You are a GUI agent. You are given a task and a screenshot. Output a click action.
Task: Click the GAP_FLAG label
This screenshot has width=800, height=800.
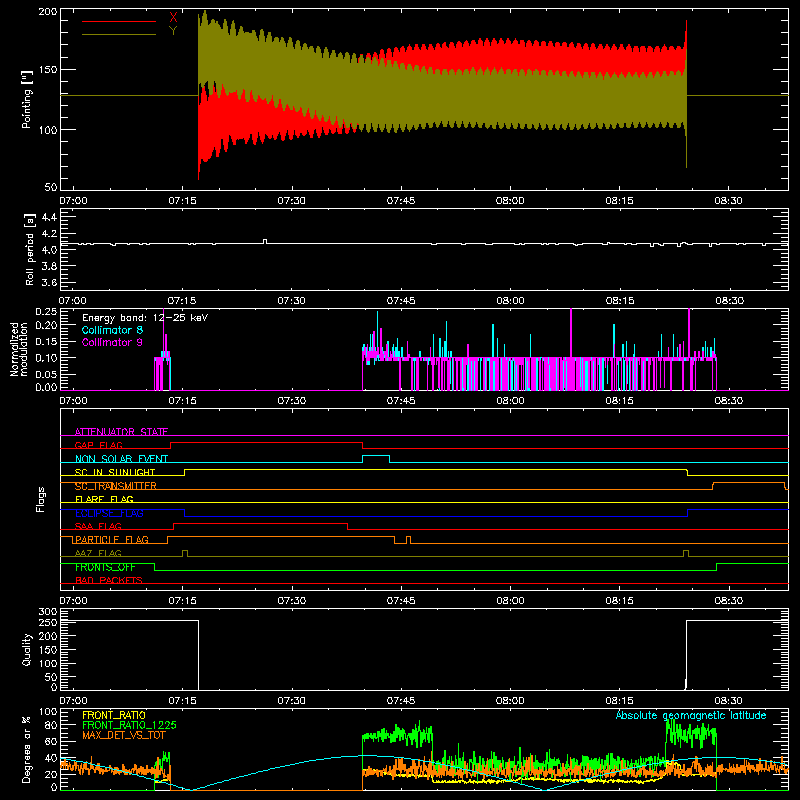98,445
